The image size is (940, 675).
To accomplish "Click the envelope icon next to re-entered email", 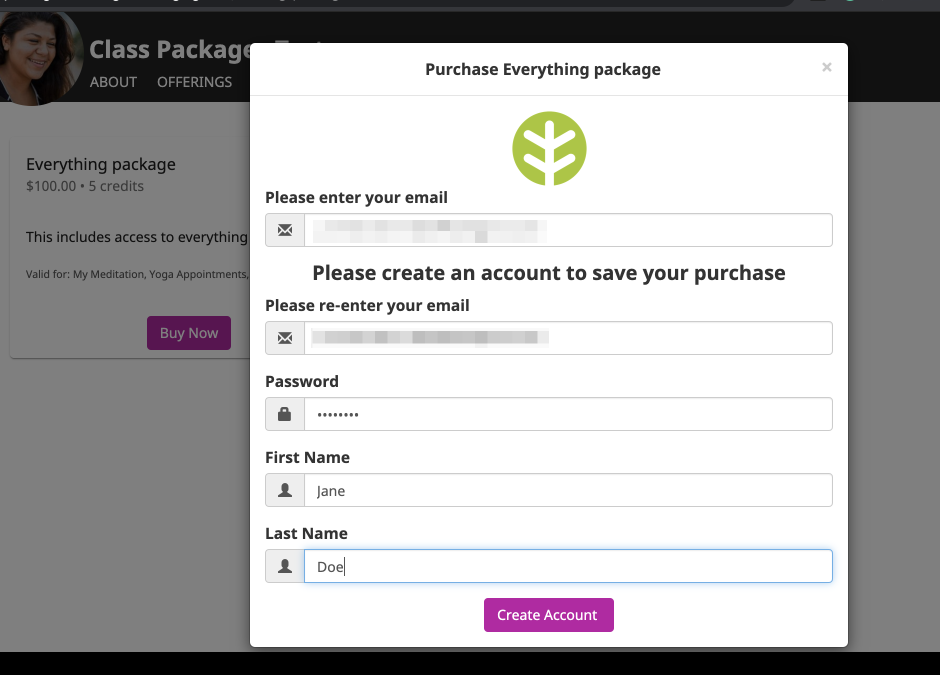I will pos(284,337).
